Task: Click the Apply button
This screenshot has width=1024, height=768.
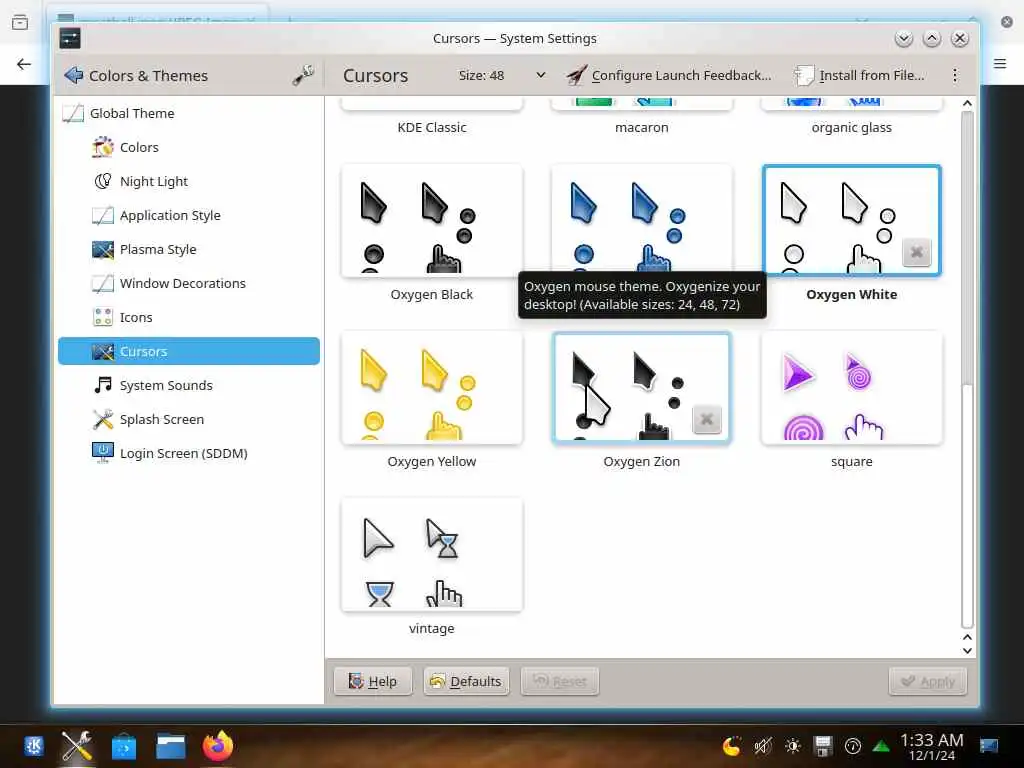Action: point(927,681)
